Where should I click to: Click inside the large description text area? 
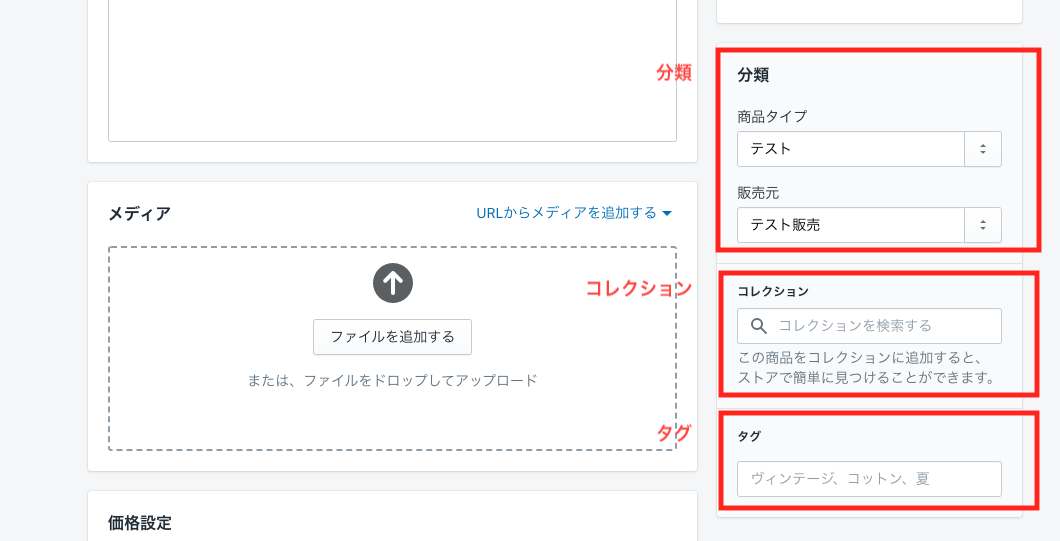pyautogui.click(x=392, y=70)
